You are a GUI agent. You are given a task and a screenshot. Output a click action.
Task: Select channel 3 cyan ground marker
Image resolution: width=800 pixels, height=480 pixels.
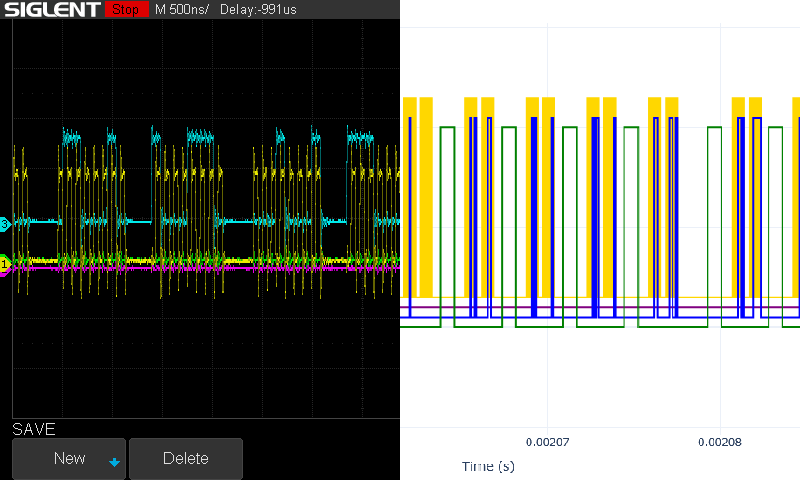[x=5, y=224]
